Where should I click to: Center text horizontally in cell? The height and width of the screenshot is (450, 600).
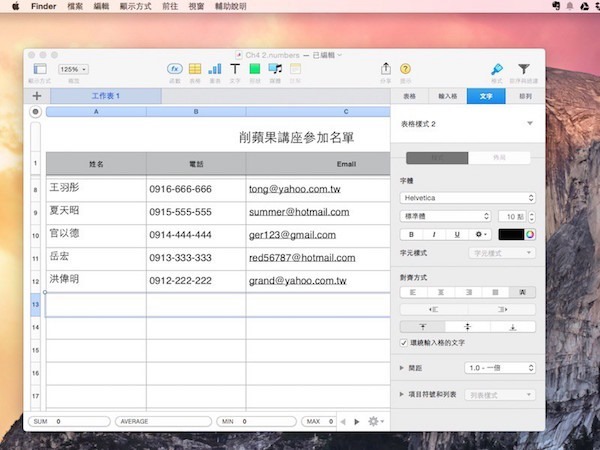click(x=441, y=292)
